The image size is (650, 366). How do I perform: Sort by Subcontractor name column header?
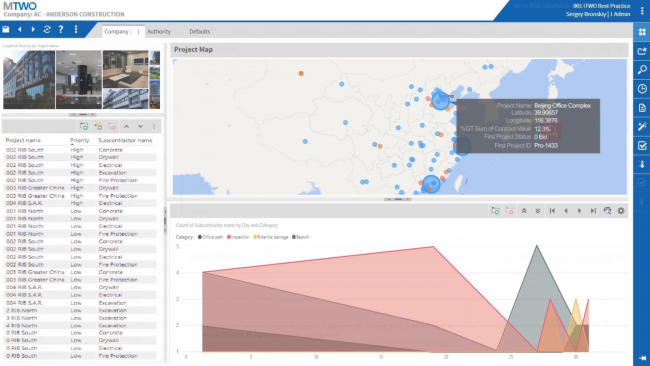pos(125,140)
